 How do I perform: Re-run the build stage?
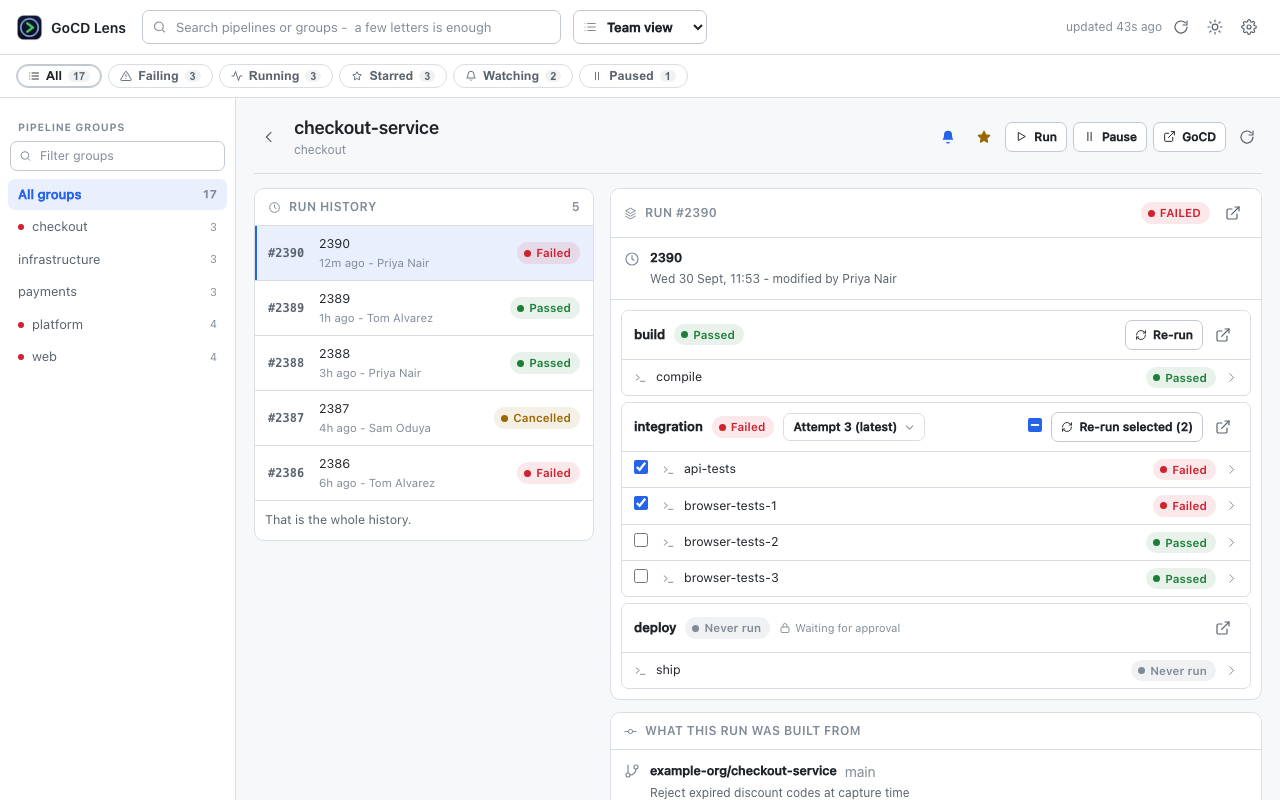[x=1164, y=335]
